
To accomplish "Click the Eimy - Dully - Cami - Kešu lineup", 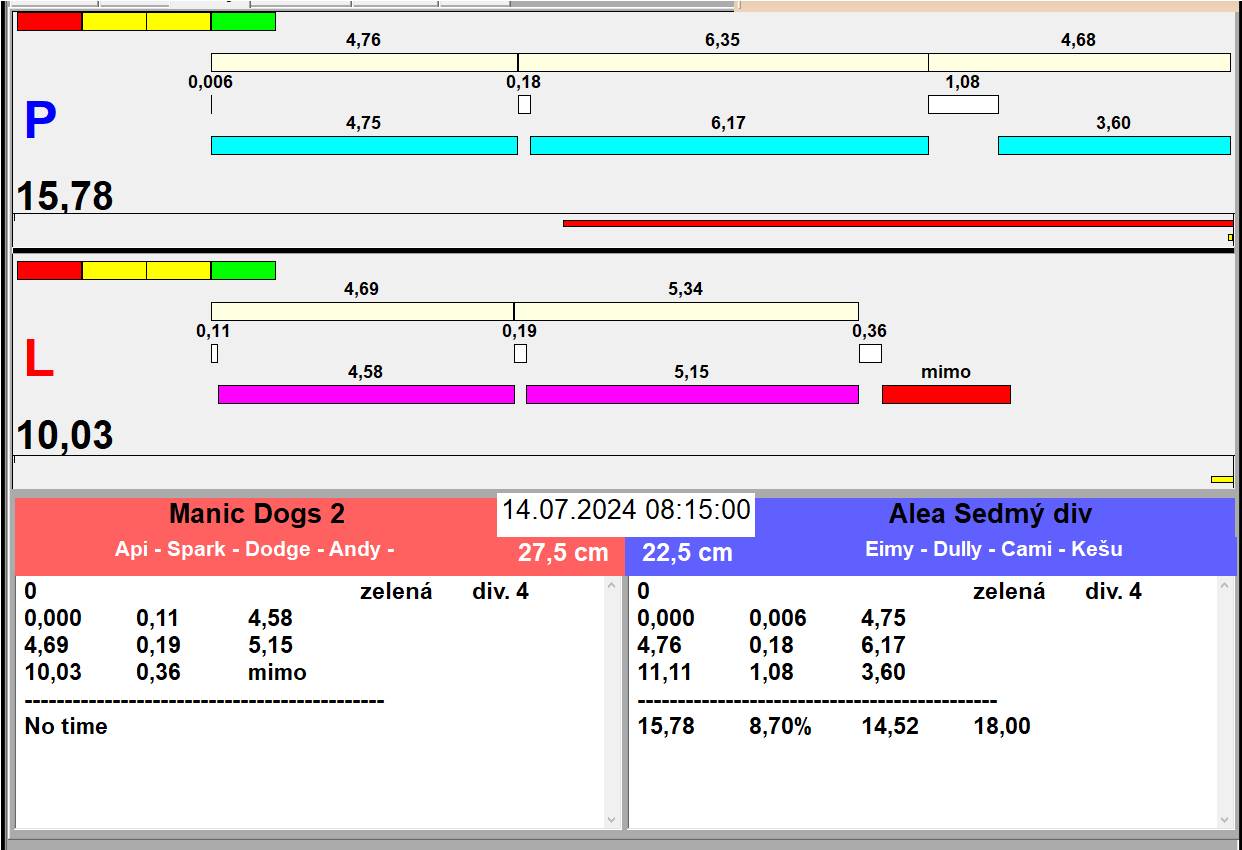I will click(994, 549).
